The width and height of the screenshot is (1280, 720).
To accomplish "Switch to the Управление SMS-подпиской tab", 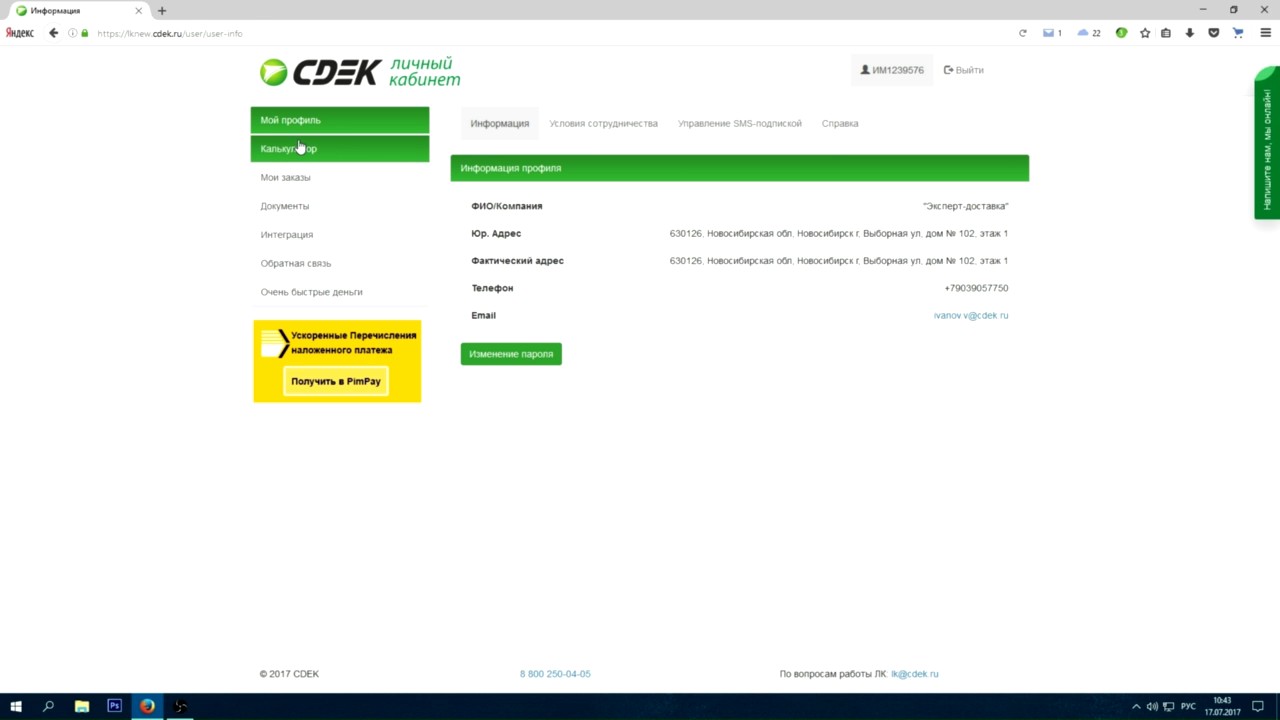I will point(740,123).
